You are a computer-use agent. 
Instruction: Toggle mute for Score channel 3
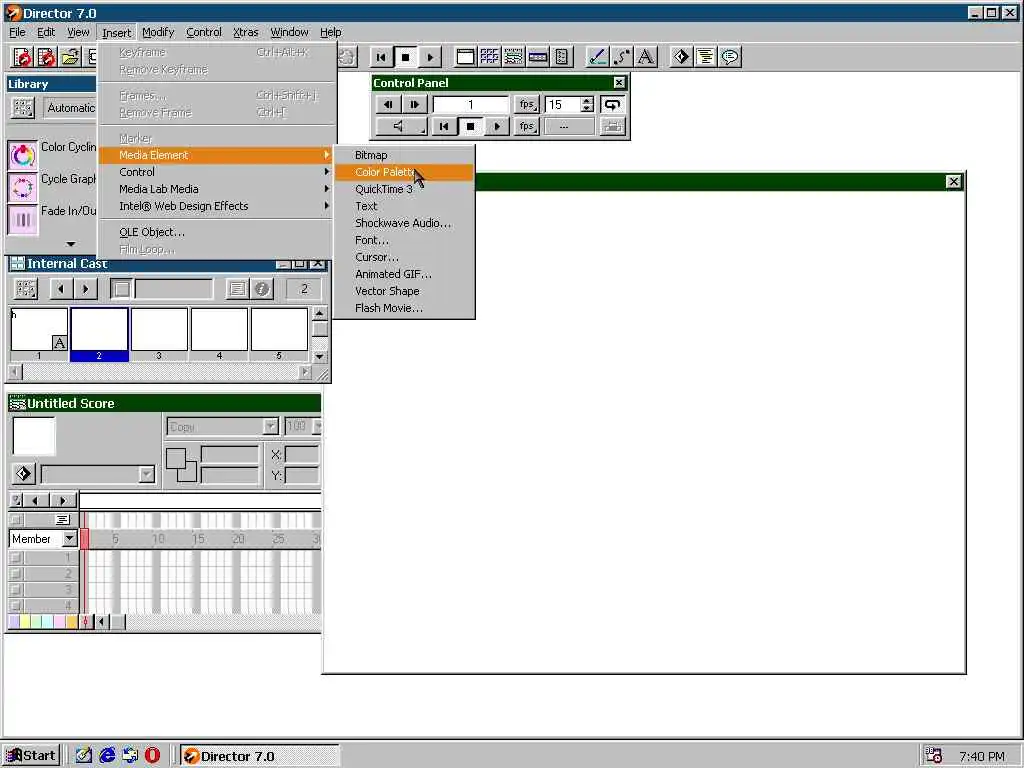pyautogui.click(x=16, y=590)
